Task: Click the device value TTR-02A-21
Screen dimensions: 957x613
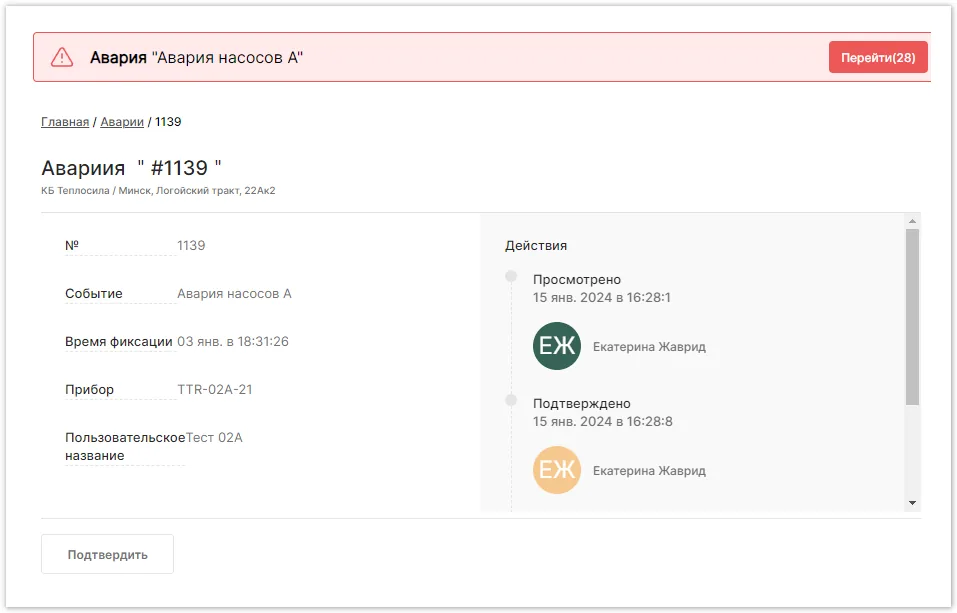Action: [x=215, y=390]
